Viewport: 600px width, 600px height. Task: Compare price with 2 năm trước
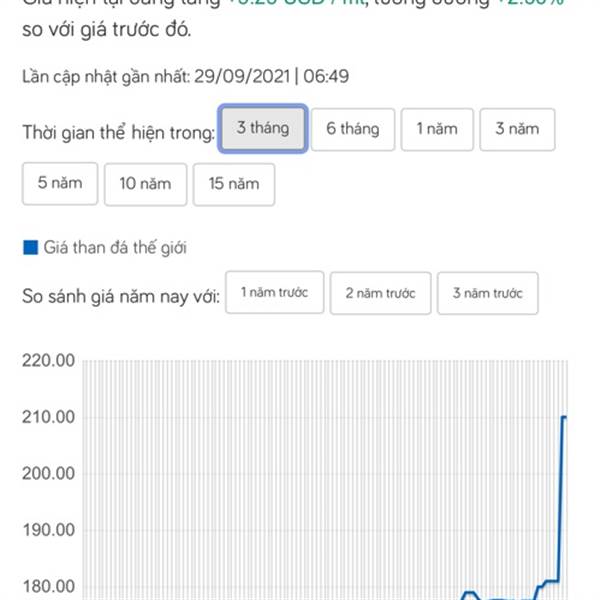(x=380, y=293)
